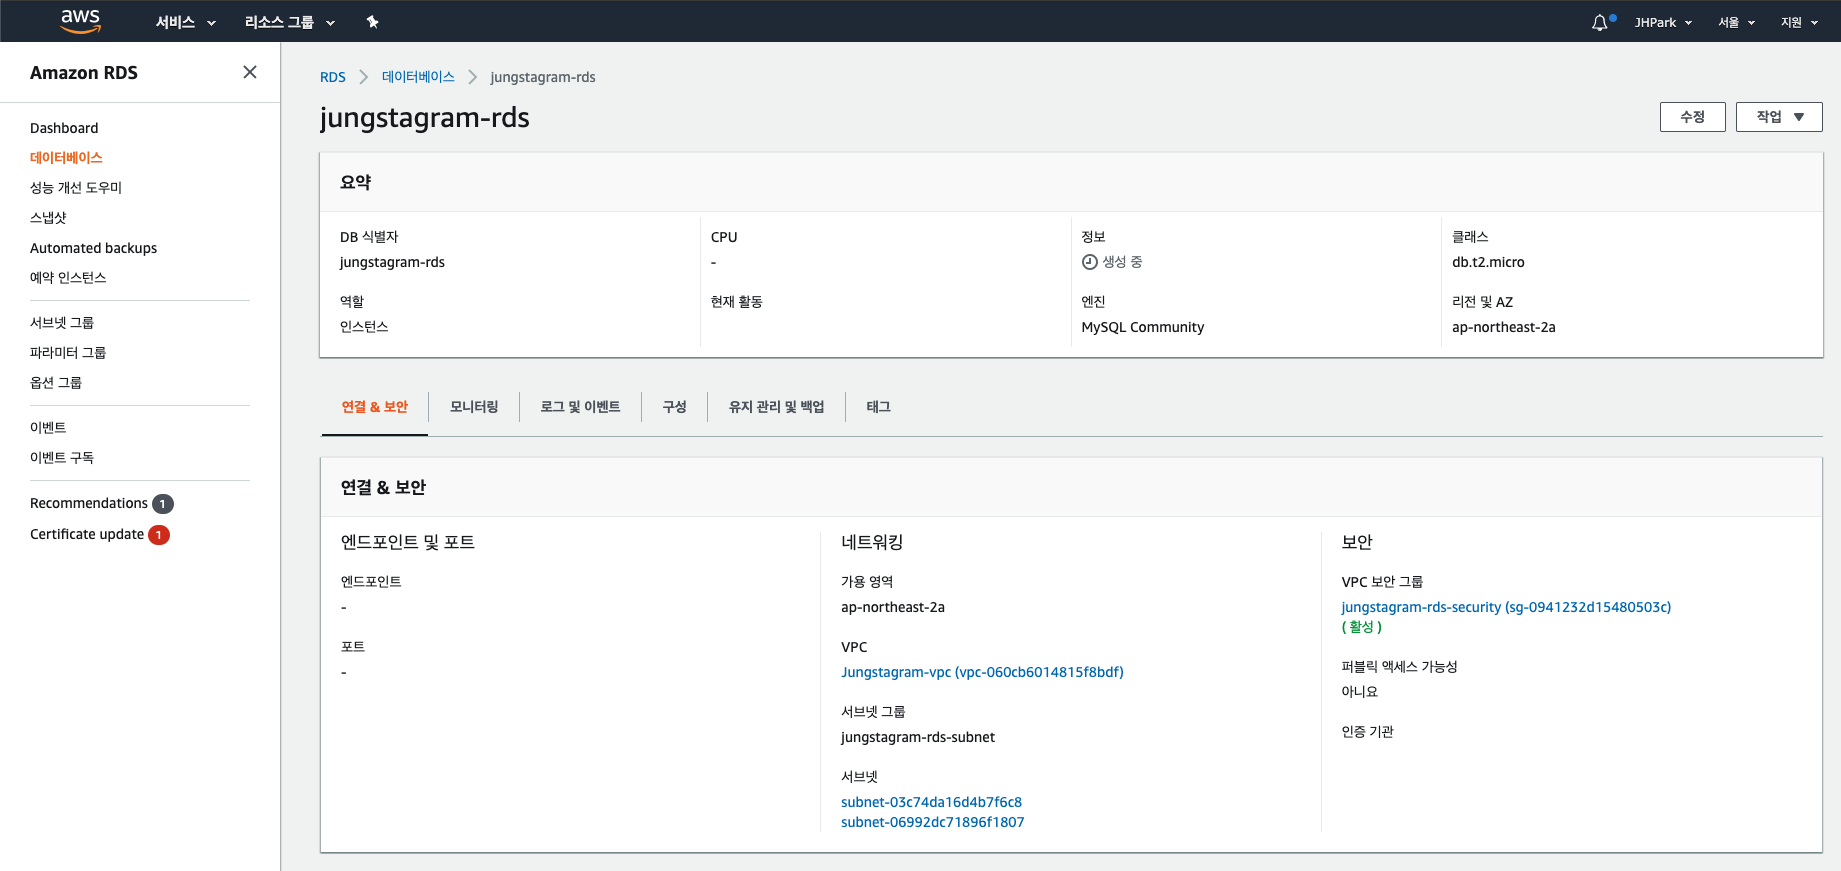Open the JHPark account dropdown
The height and width of the screenshot is (871, 1841).
(1663, 22)
